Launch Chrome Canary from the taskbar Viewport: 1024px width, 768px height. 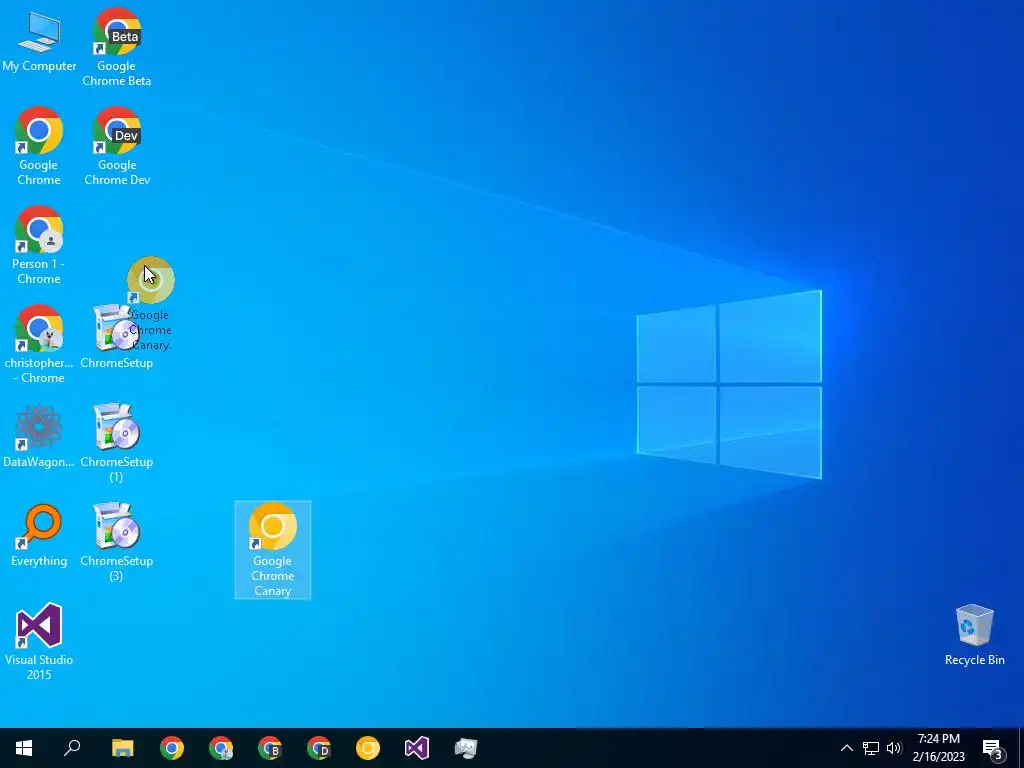[x=368, y=748]
